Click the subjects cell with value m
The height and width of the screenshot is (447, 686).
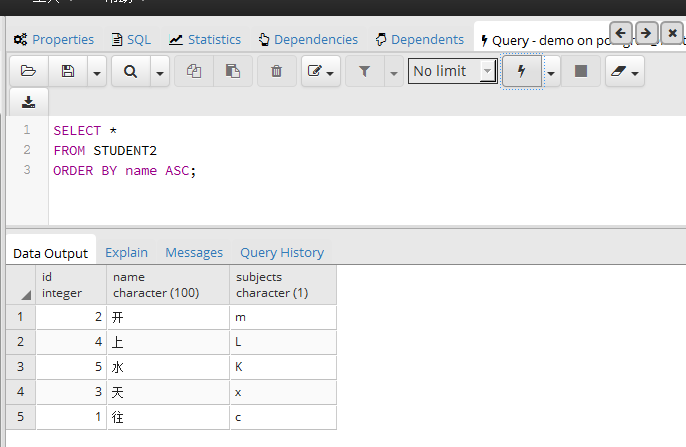coord(284,317)
